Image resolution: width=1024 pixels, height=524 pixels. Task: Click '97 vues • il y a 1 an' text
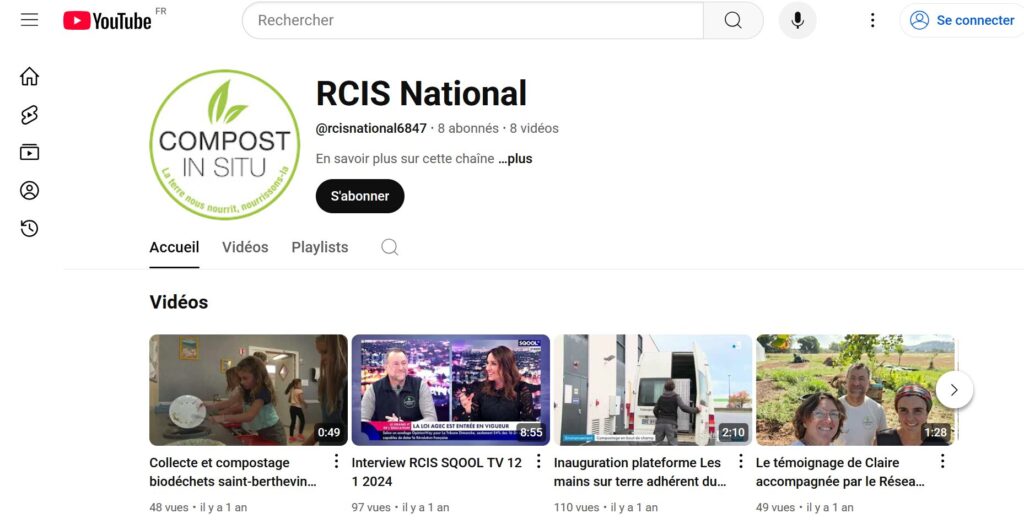tap(400, 508)
